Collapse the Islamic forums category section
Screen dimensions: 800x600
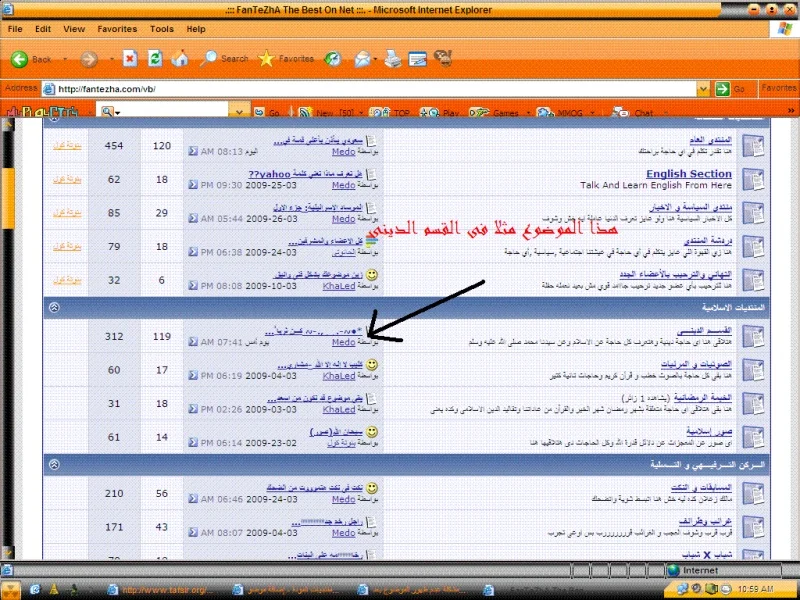coord(54,307)
